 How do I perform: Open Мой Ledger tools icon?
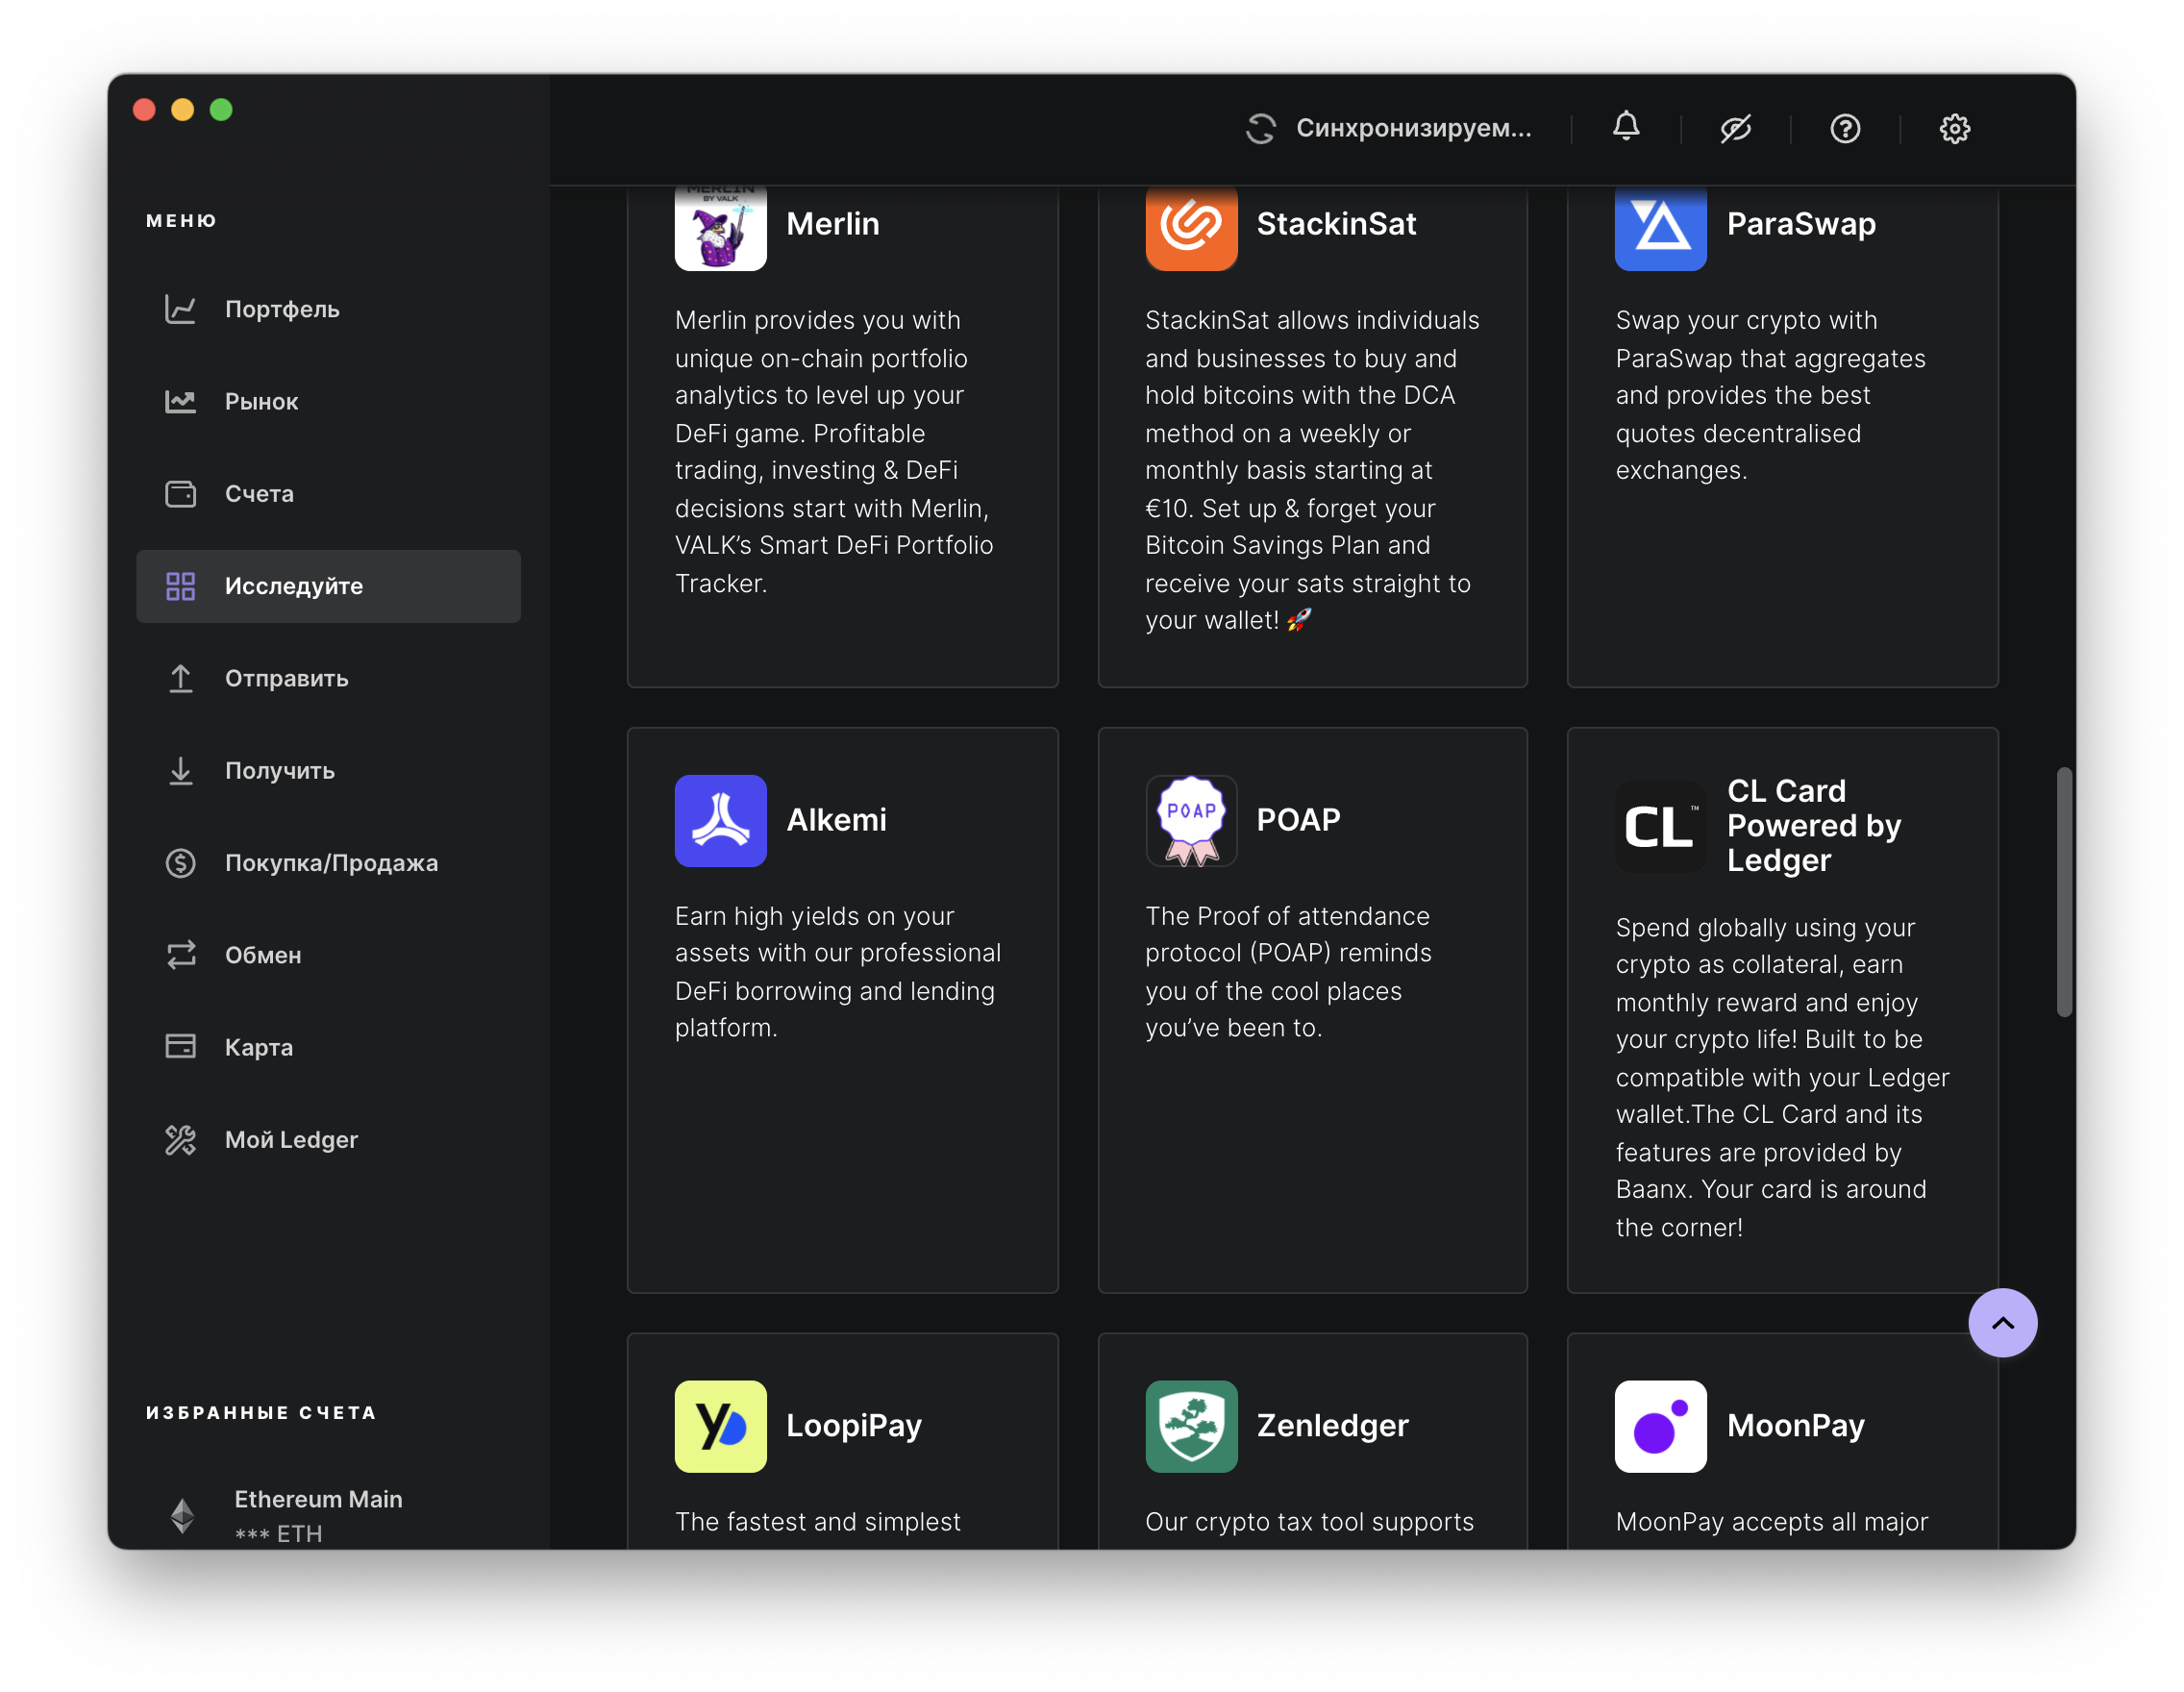tap(180, 1140)
